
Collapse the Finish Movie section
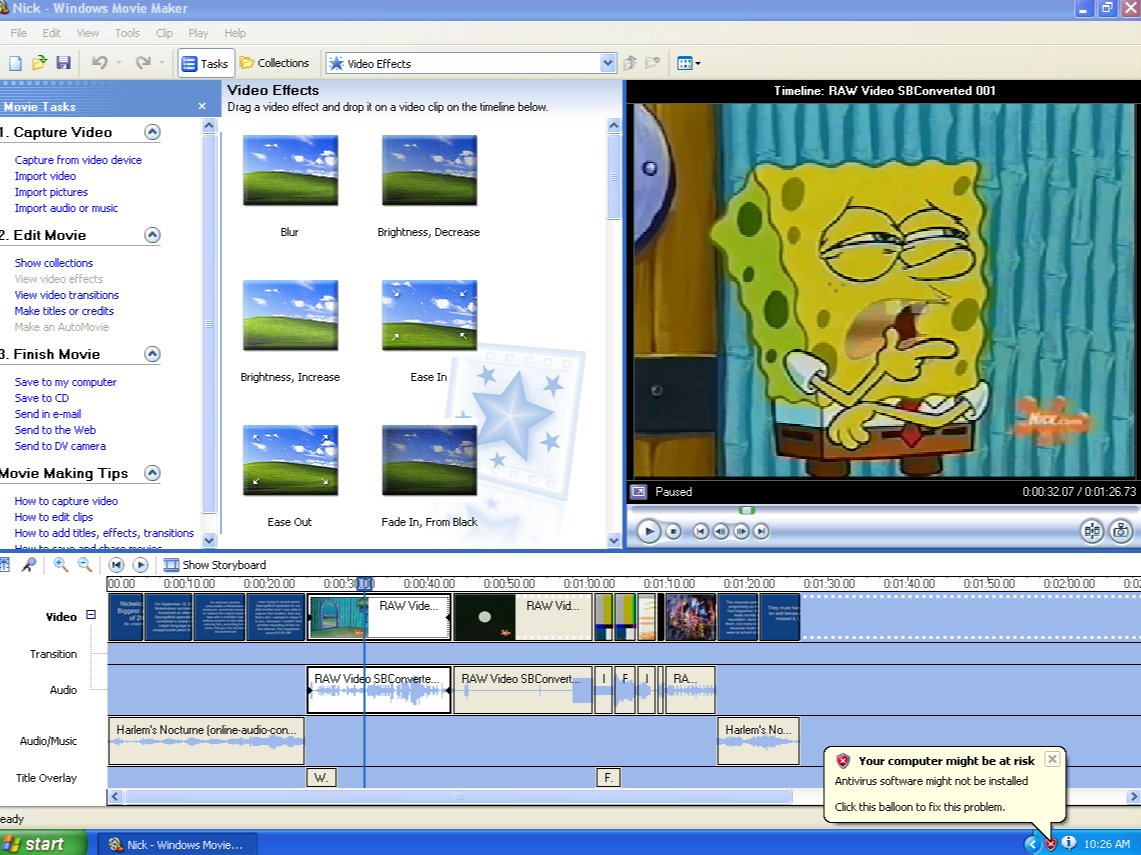[152, 354]
